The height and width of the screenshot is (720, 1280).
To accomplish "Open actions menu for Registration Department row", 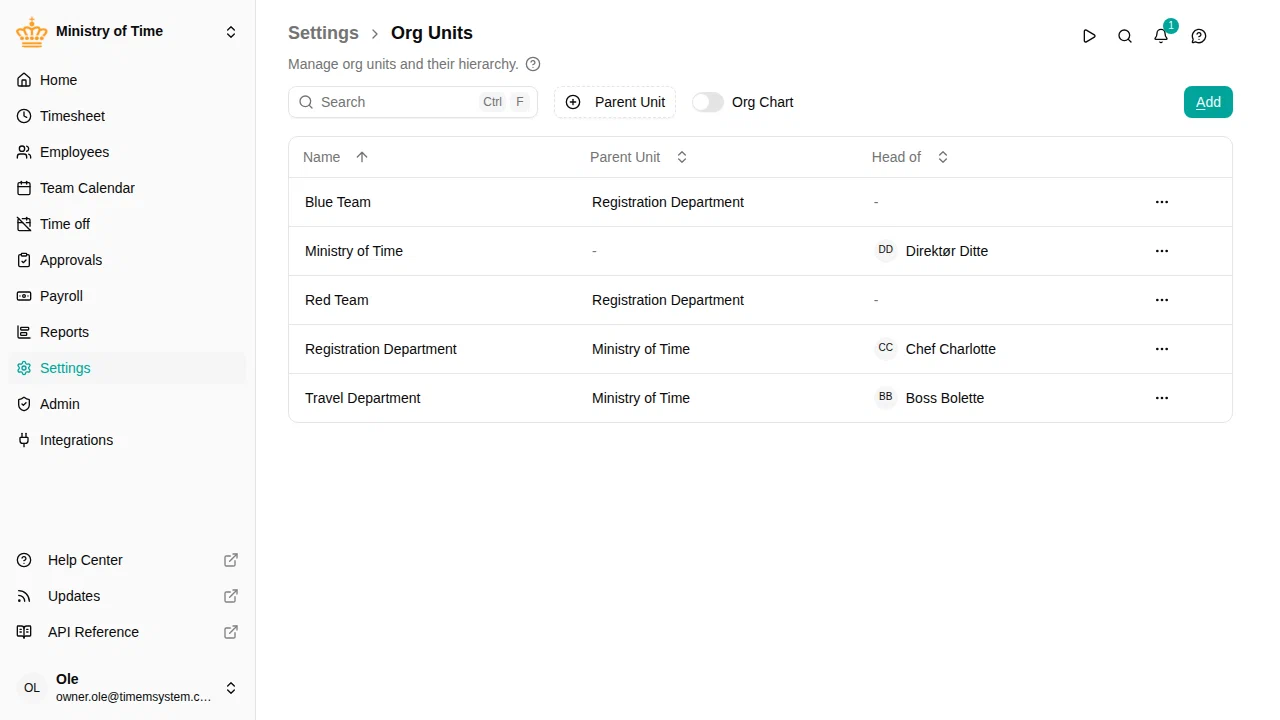I will 1162,349.
